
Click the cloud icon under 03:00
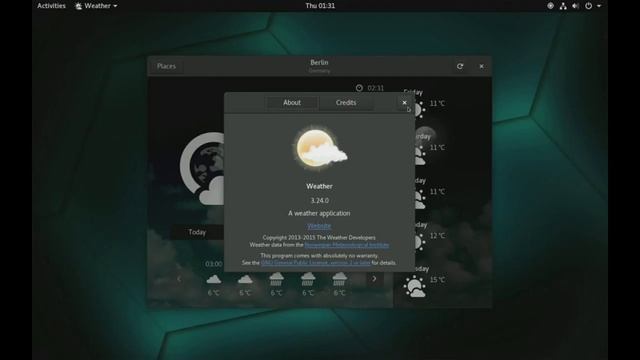[x=214, y=279]
